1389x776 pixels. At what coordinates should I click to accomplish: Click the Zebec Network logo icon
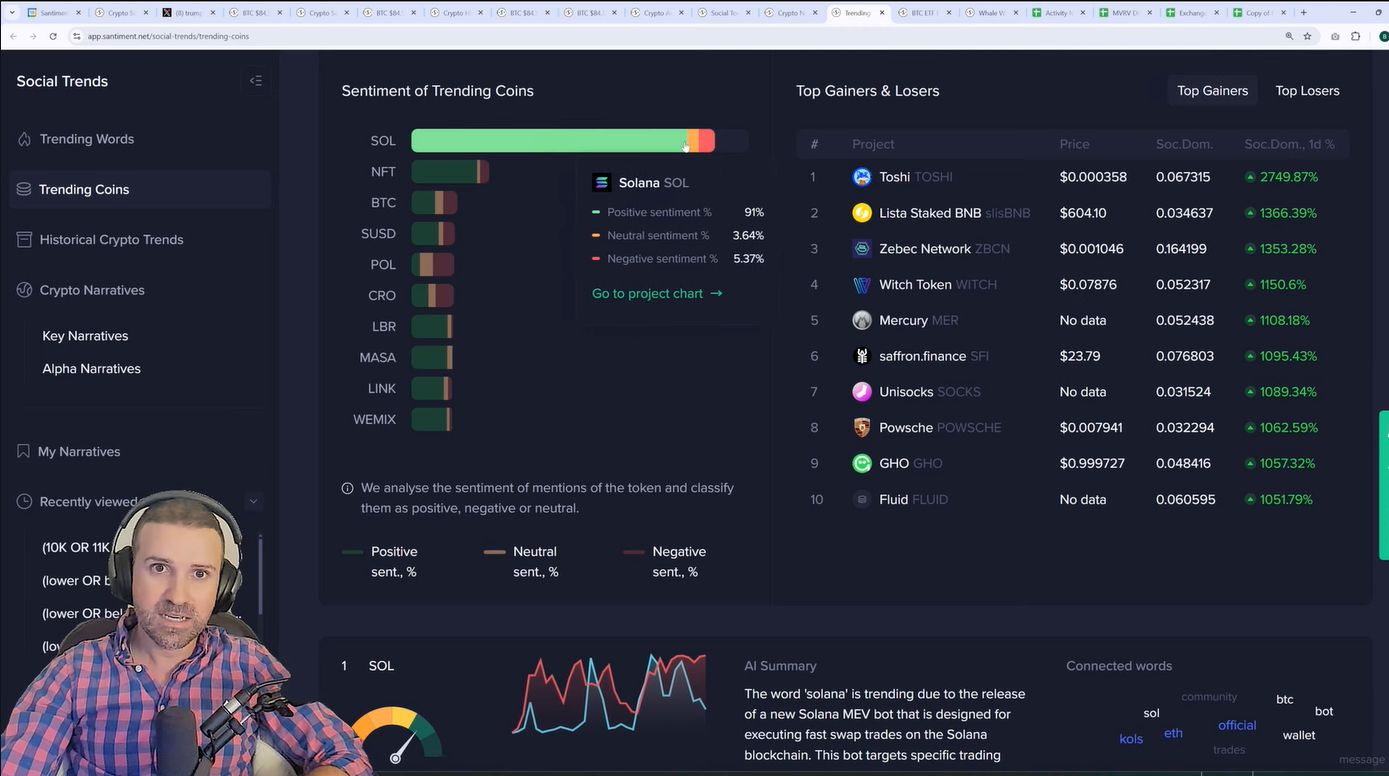861,249
